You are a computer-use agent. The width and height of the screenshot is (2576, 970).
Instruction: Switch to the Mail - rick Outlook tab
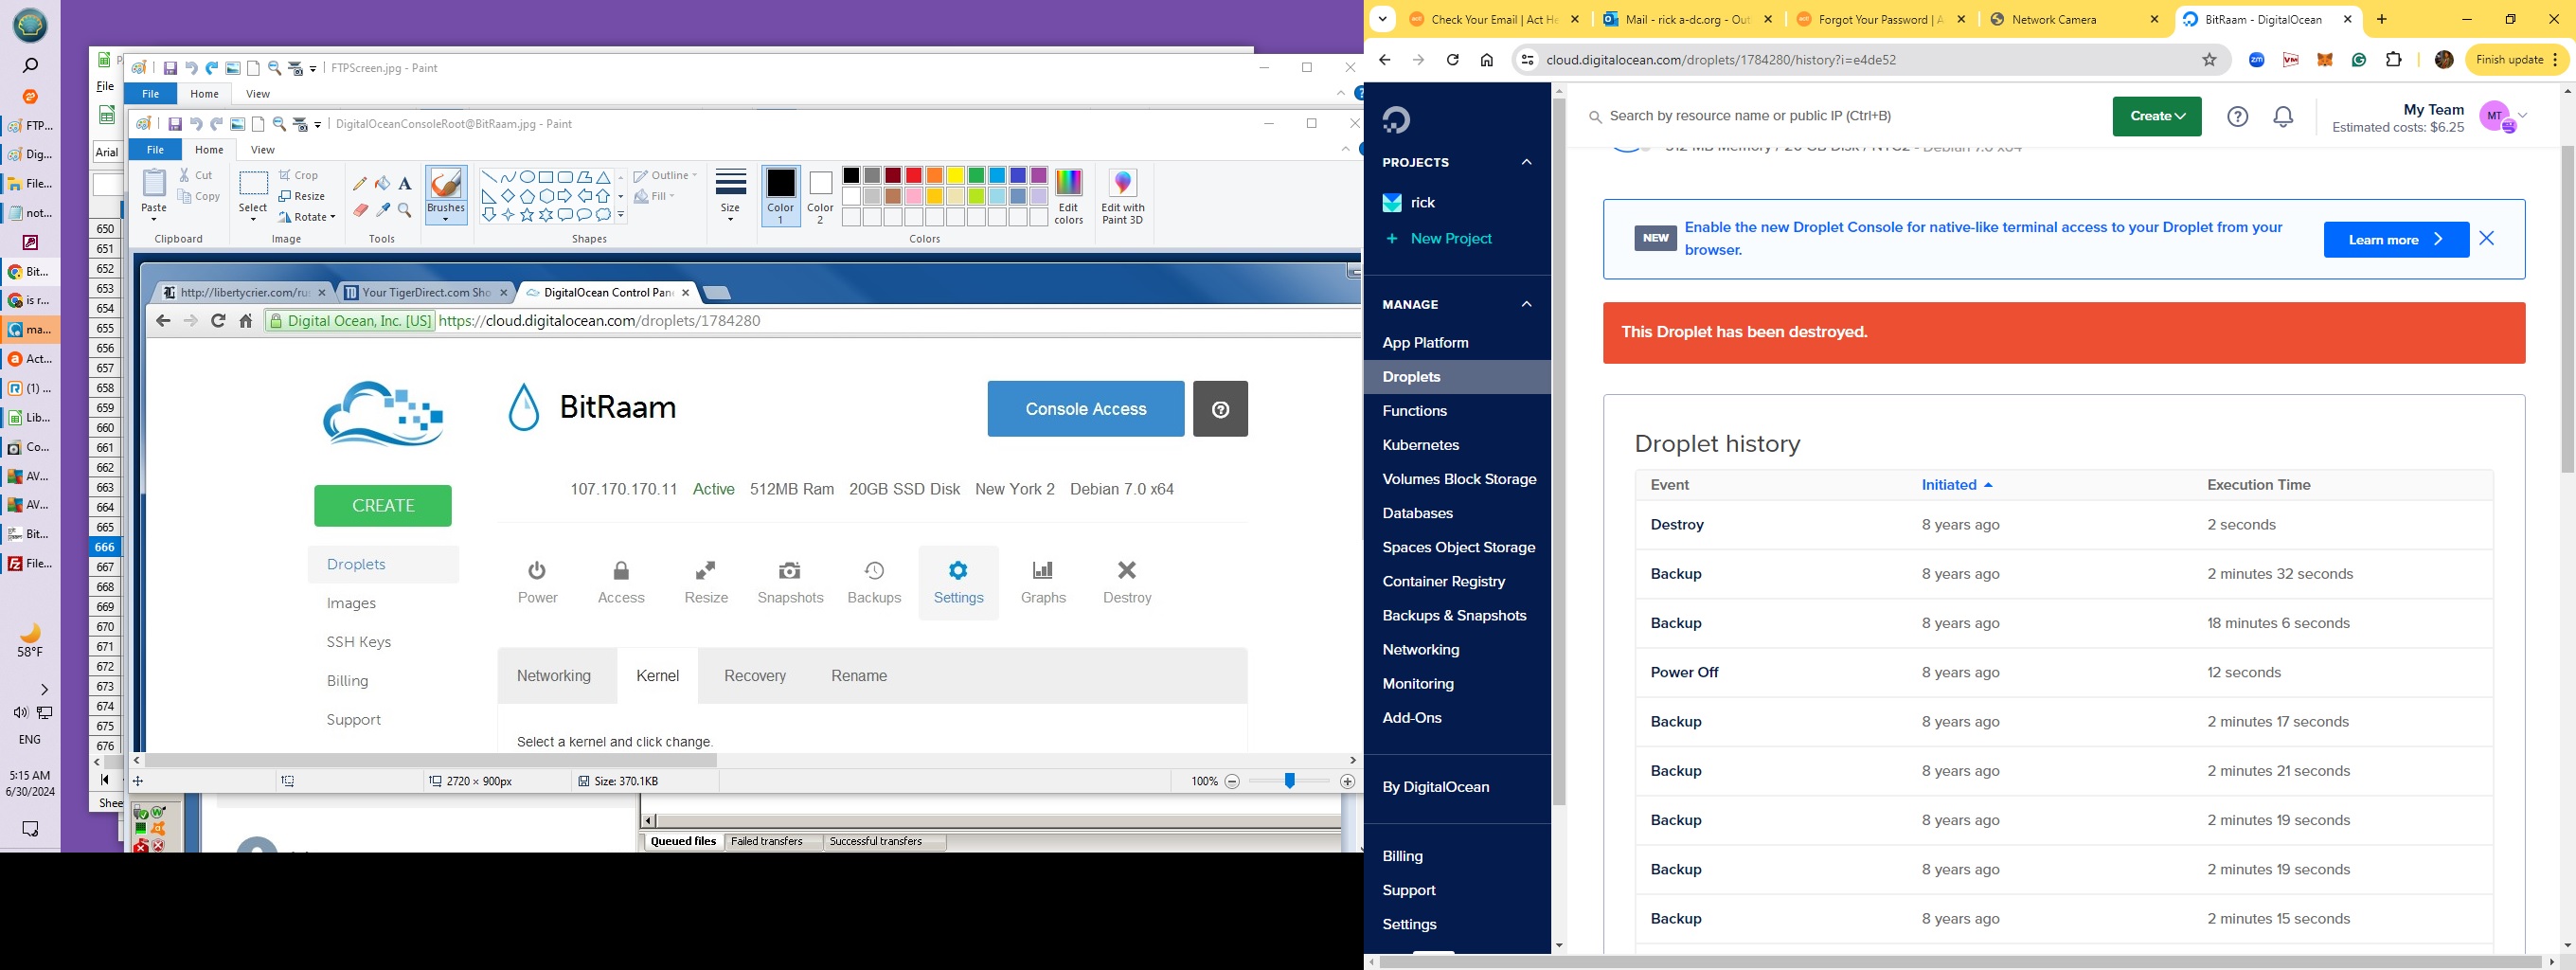pos(1685,19)
